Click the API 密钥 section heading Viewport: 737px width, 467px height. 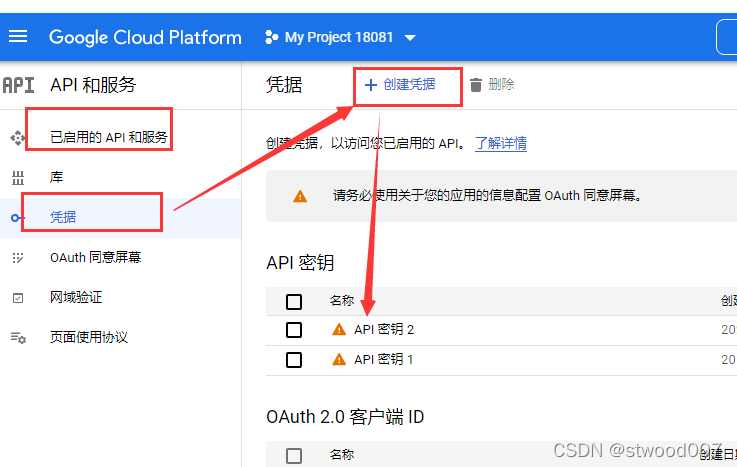pos(300,263)
